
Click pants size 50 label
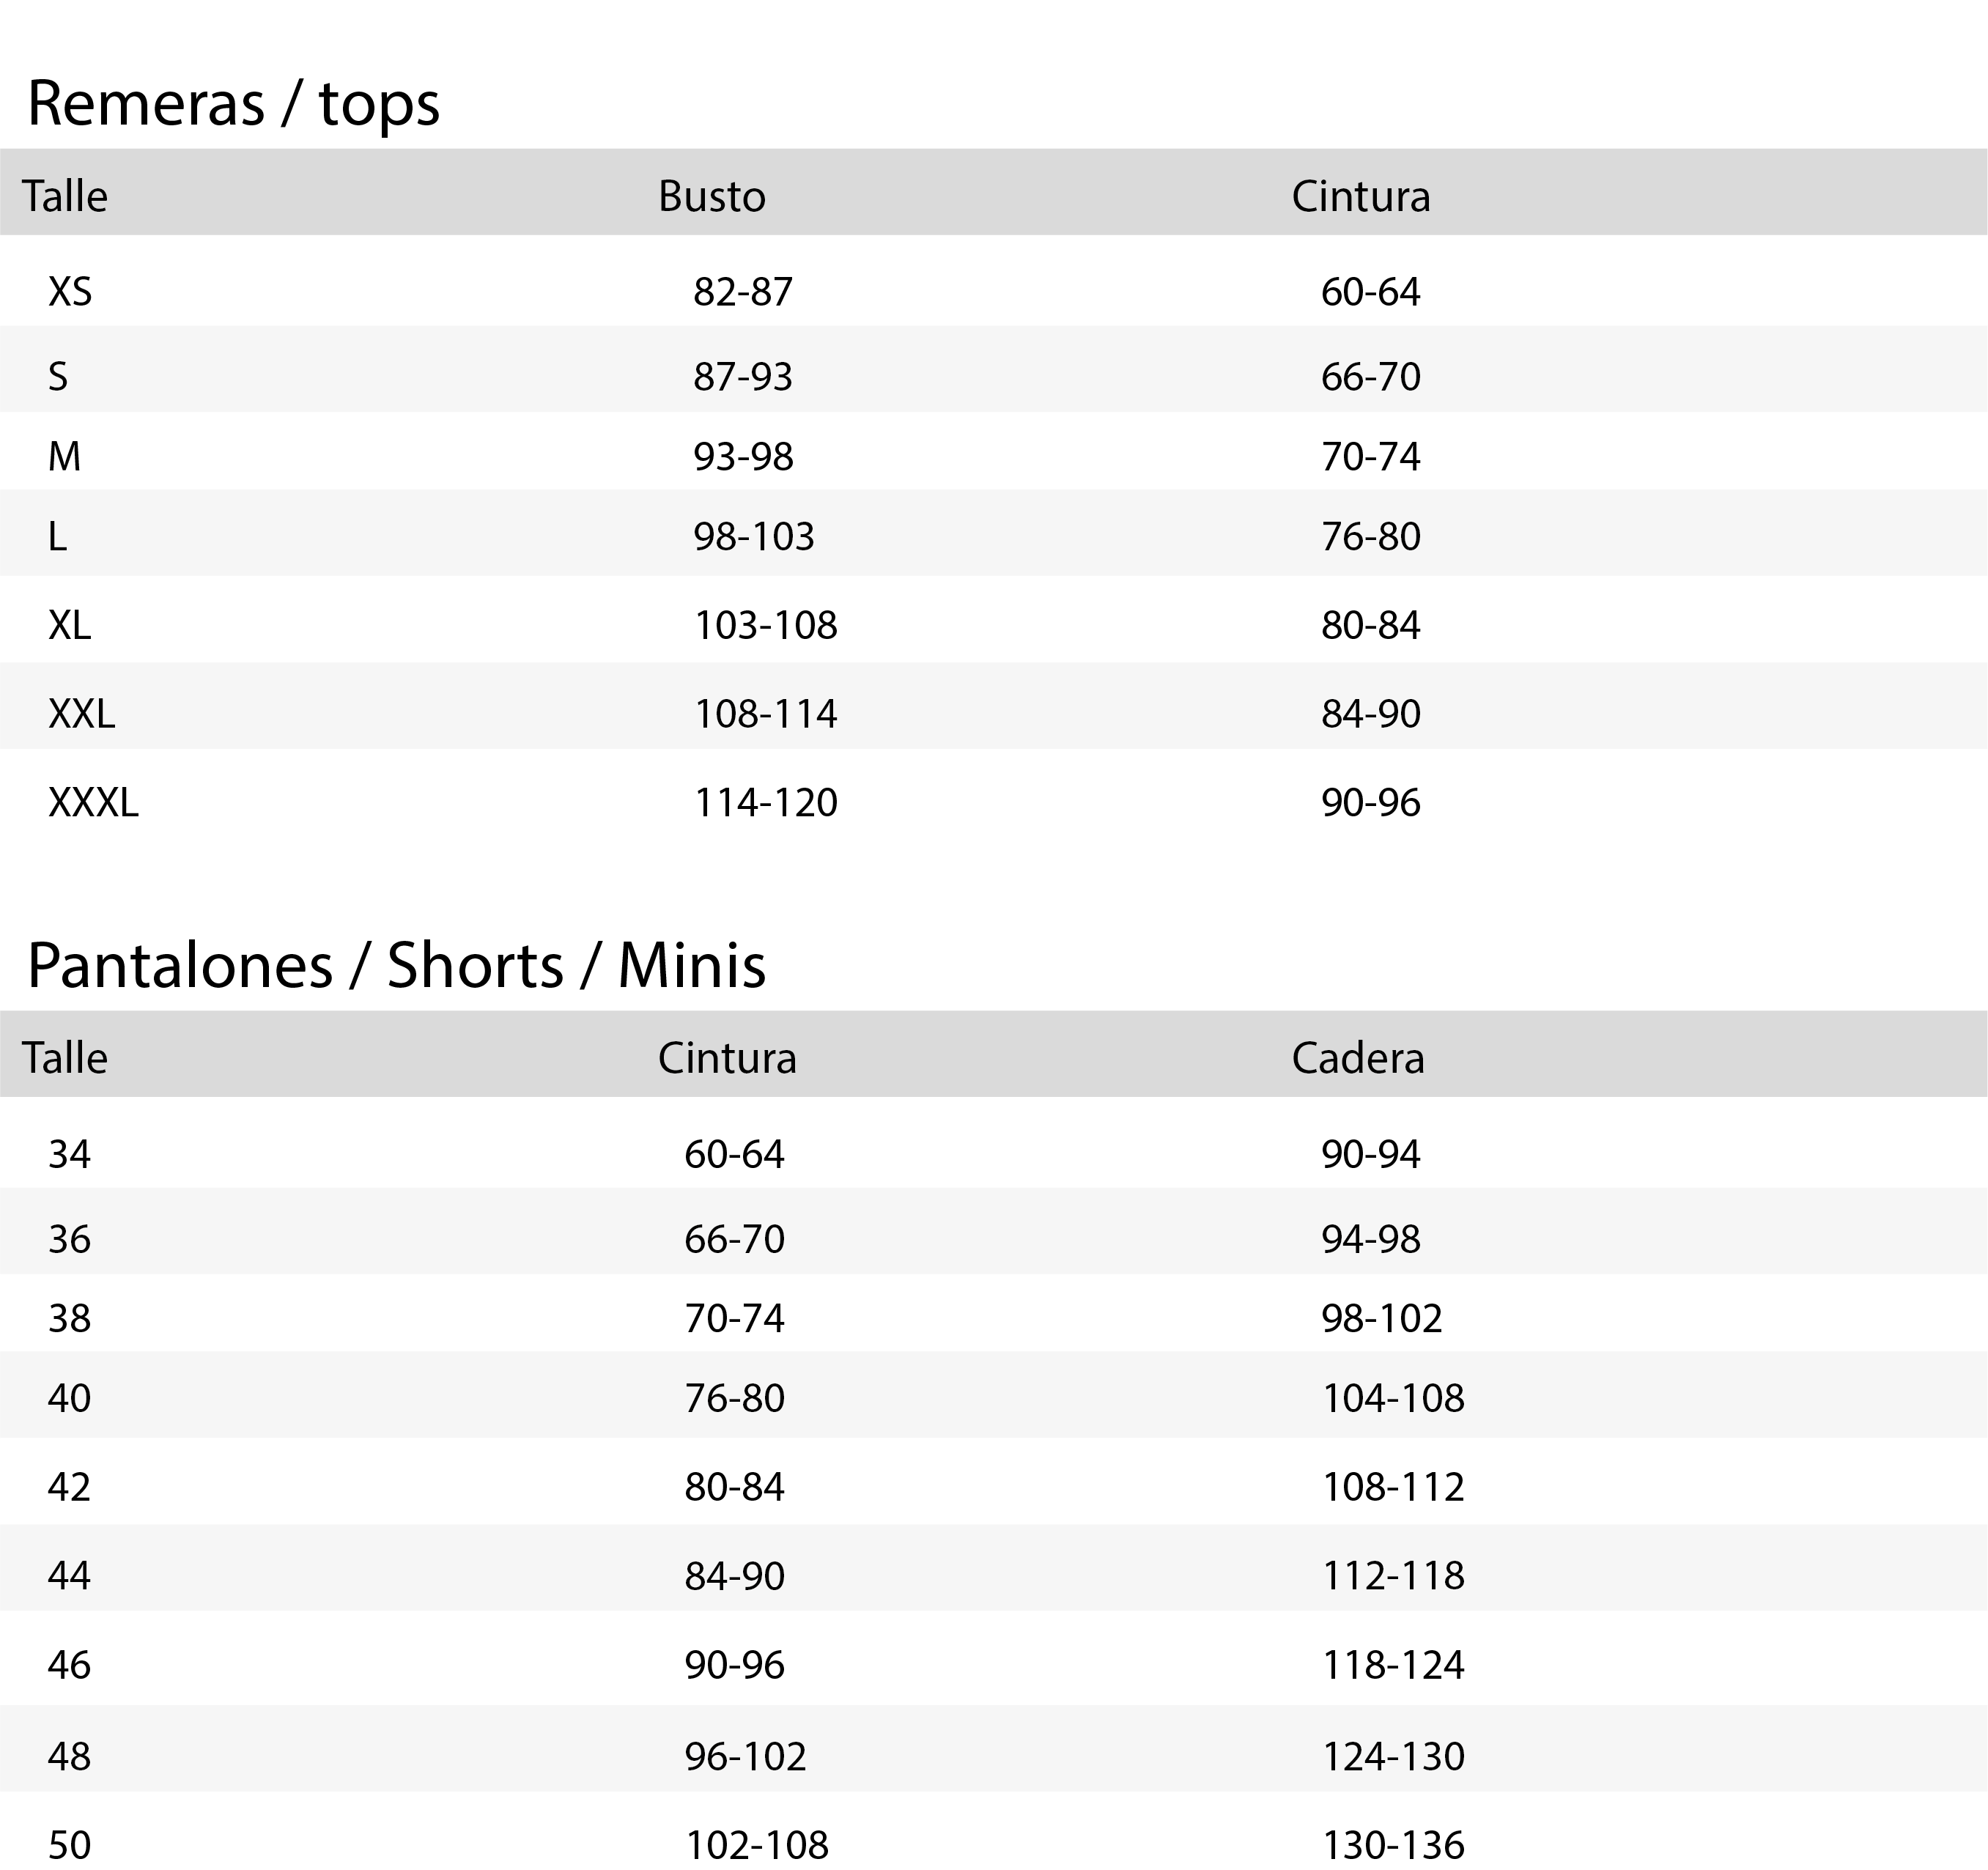[x=69, y=1844]
